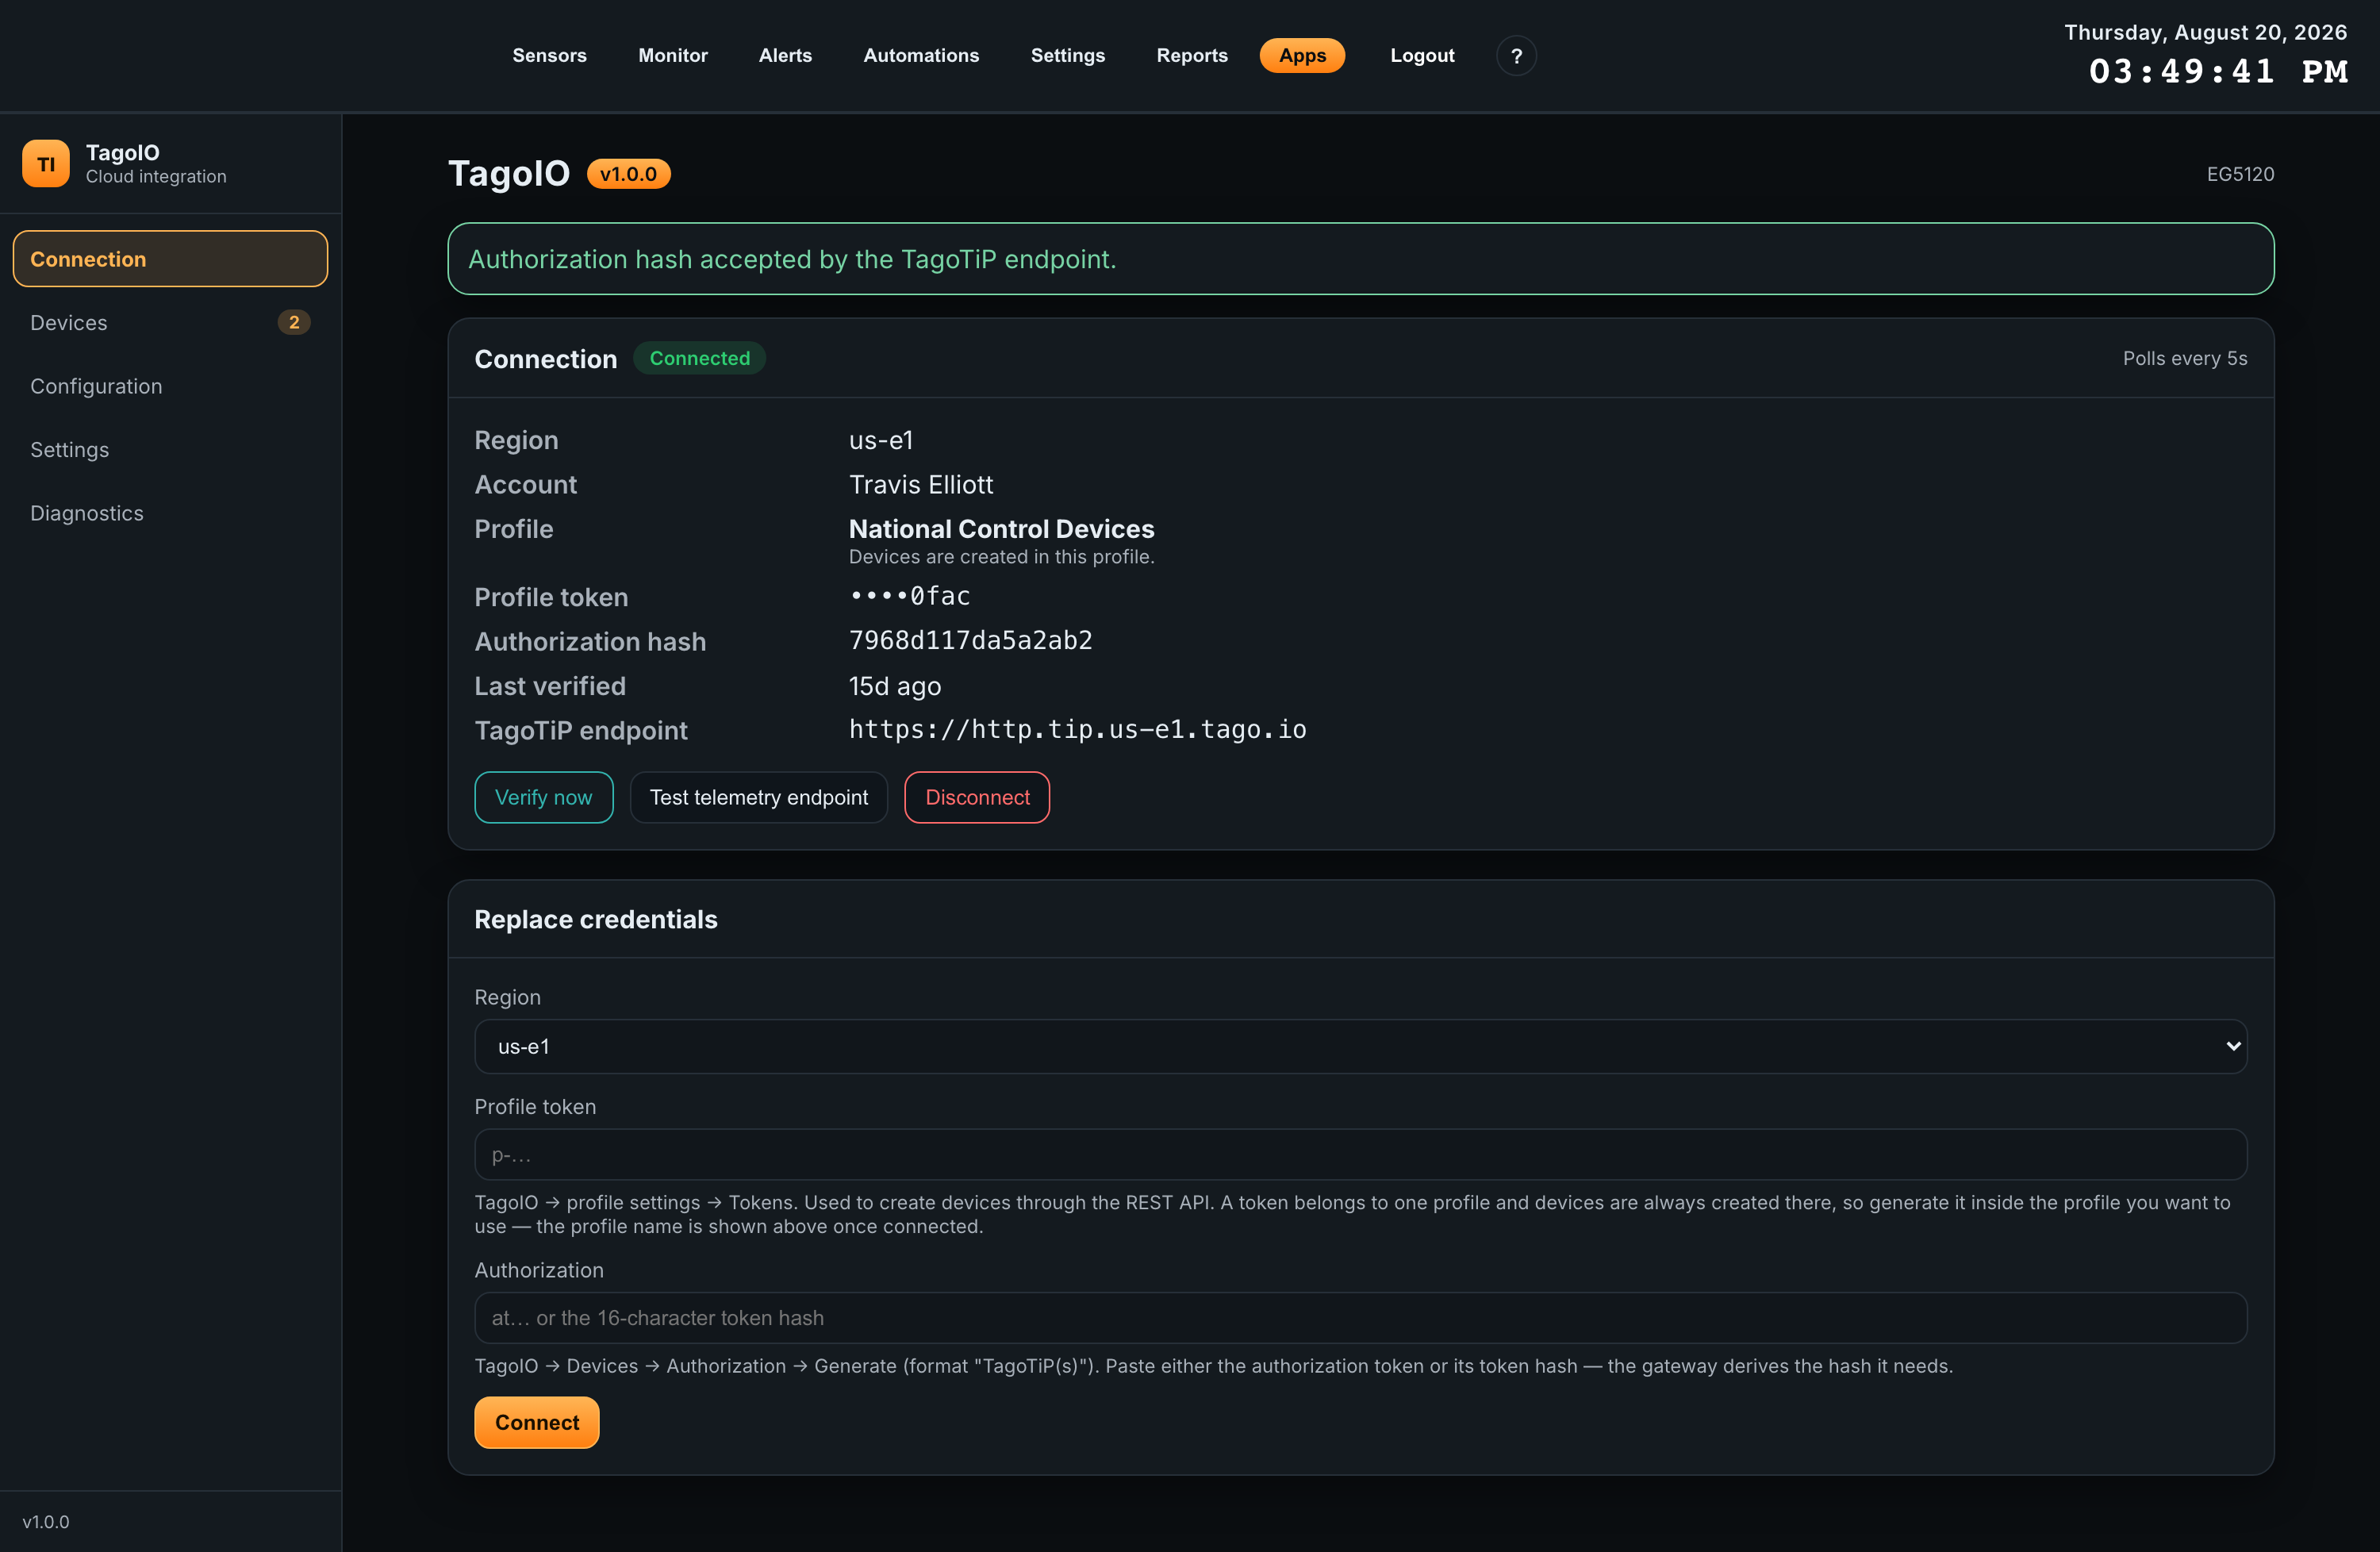This screenshot has height=1552, width=2380.
Task: Click the Disconnect button
Action: coord(977,797)
